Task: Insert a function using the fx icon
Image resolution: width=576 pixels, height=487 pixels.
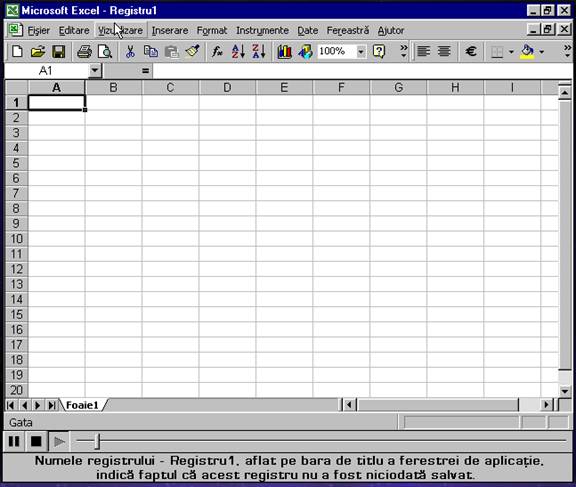Action: coord(217,51)
